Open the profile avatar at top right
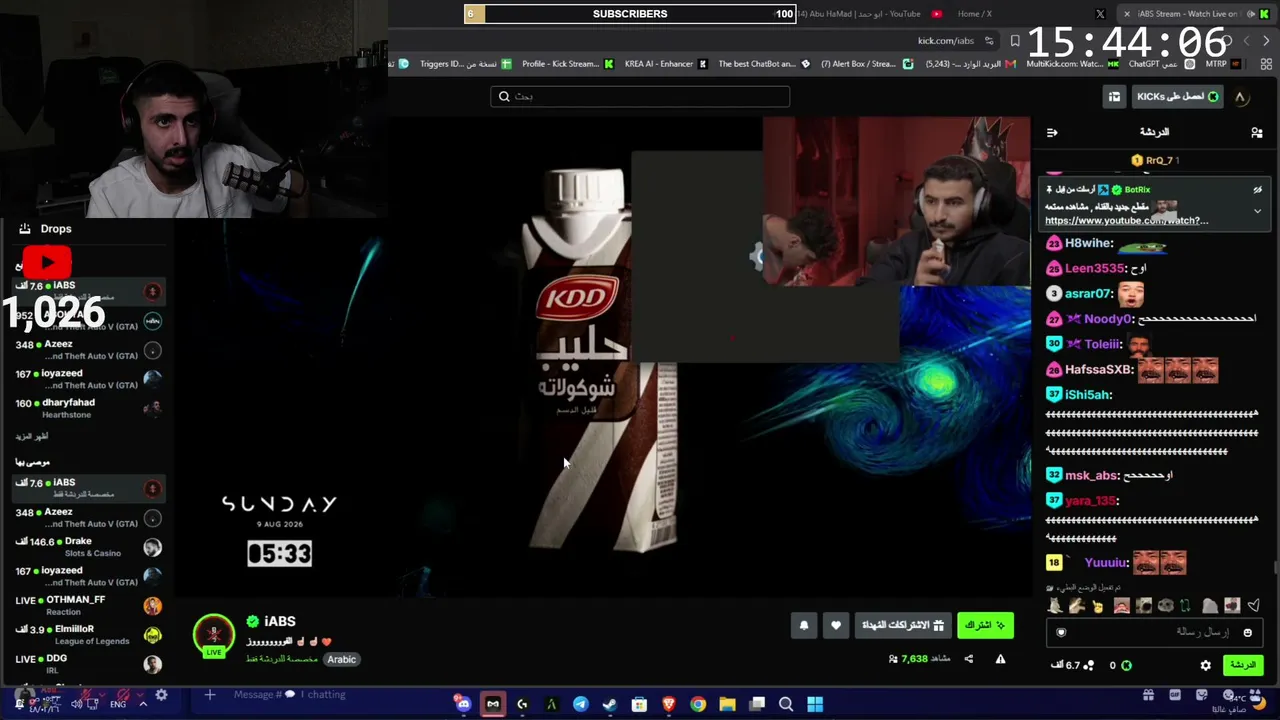This screenshot has height=720, width=1280. pyautogui.click(x=1240, y=97)
